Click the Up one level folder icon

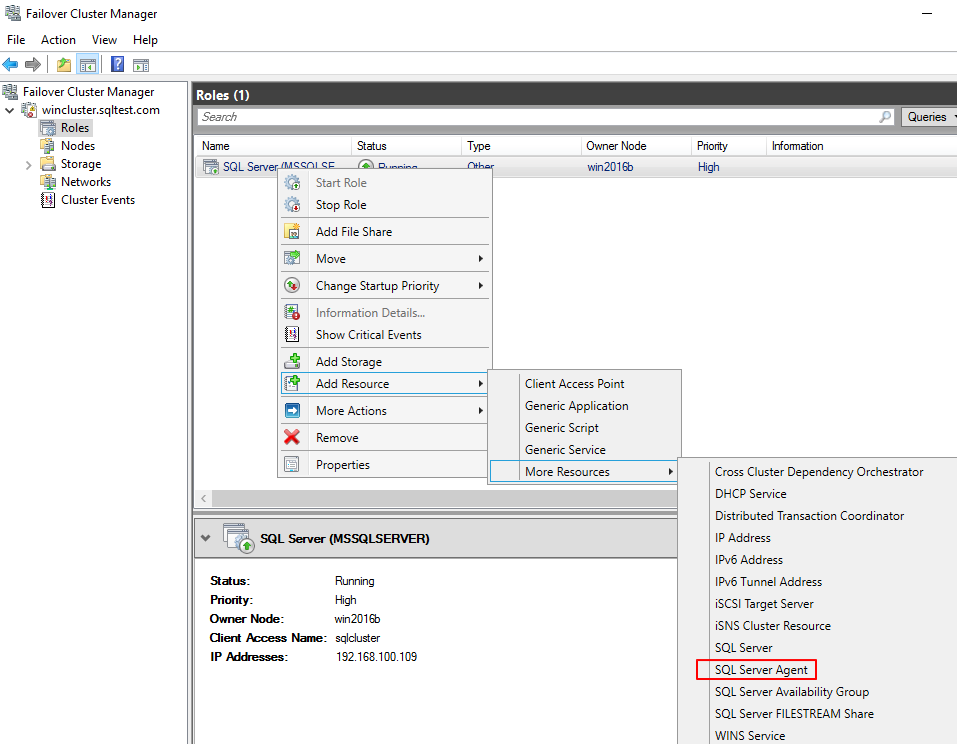63,65
